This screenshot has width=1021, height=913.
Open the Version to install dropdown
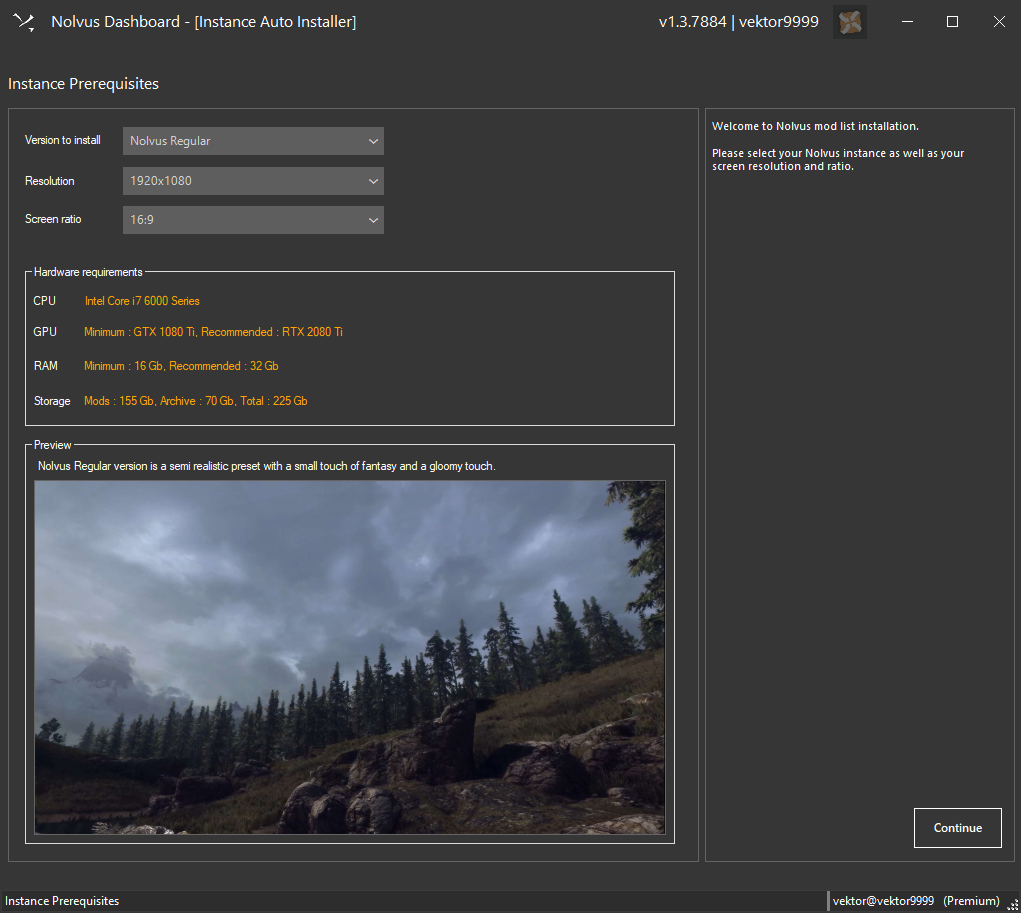[x=253, y=141]
